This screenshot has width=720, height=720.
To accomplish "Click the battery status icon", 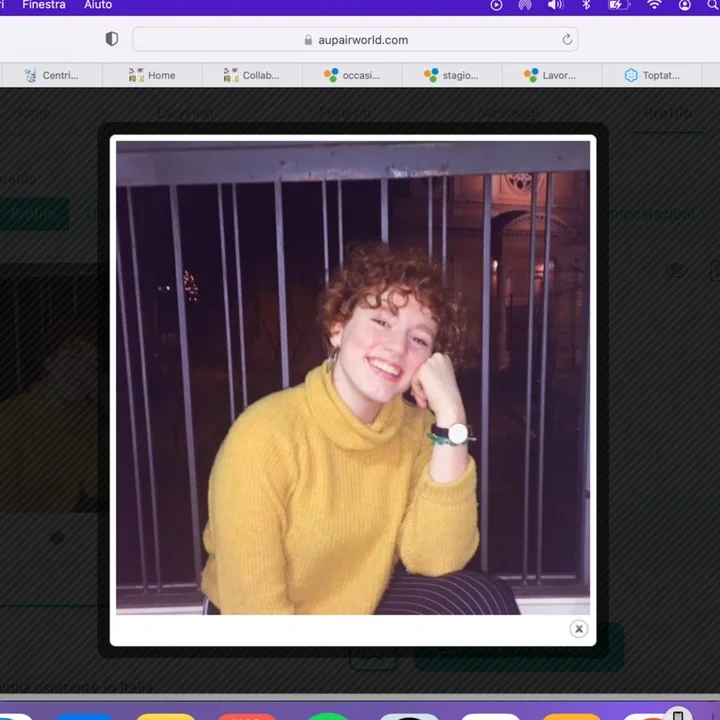I will [619, 5].
